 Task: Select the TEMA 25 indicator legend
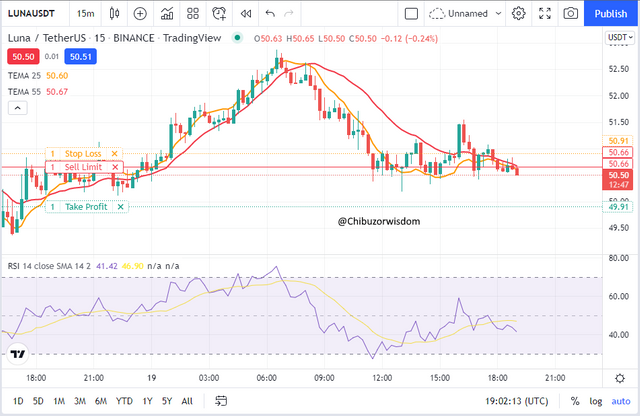(24, 76)
